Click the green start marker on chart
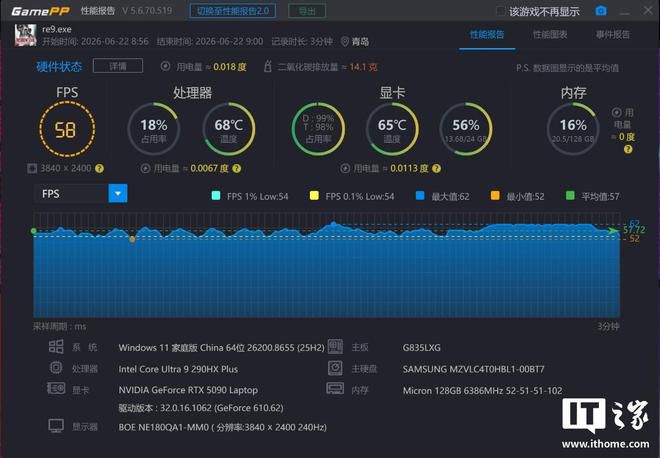 (34, 231)
